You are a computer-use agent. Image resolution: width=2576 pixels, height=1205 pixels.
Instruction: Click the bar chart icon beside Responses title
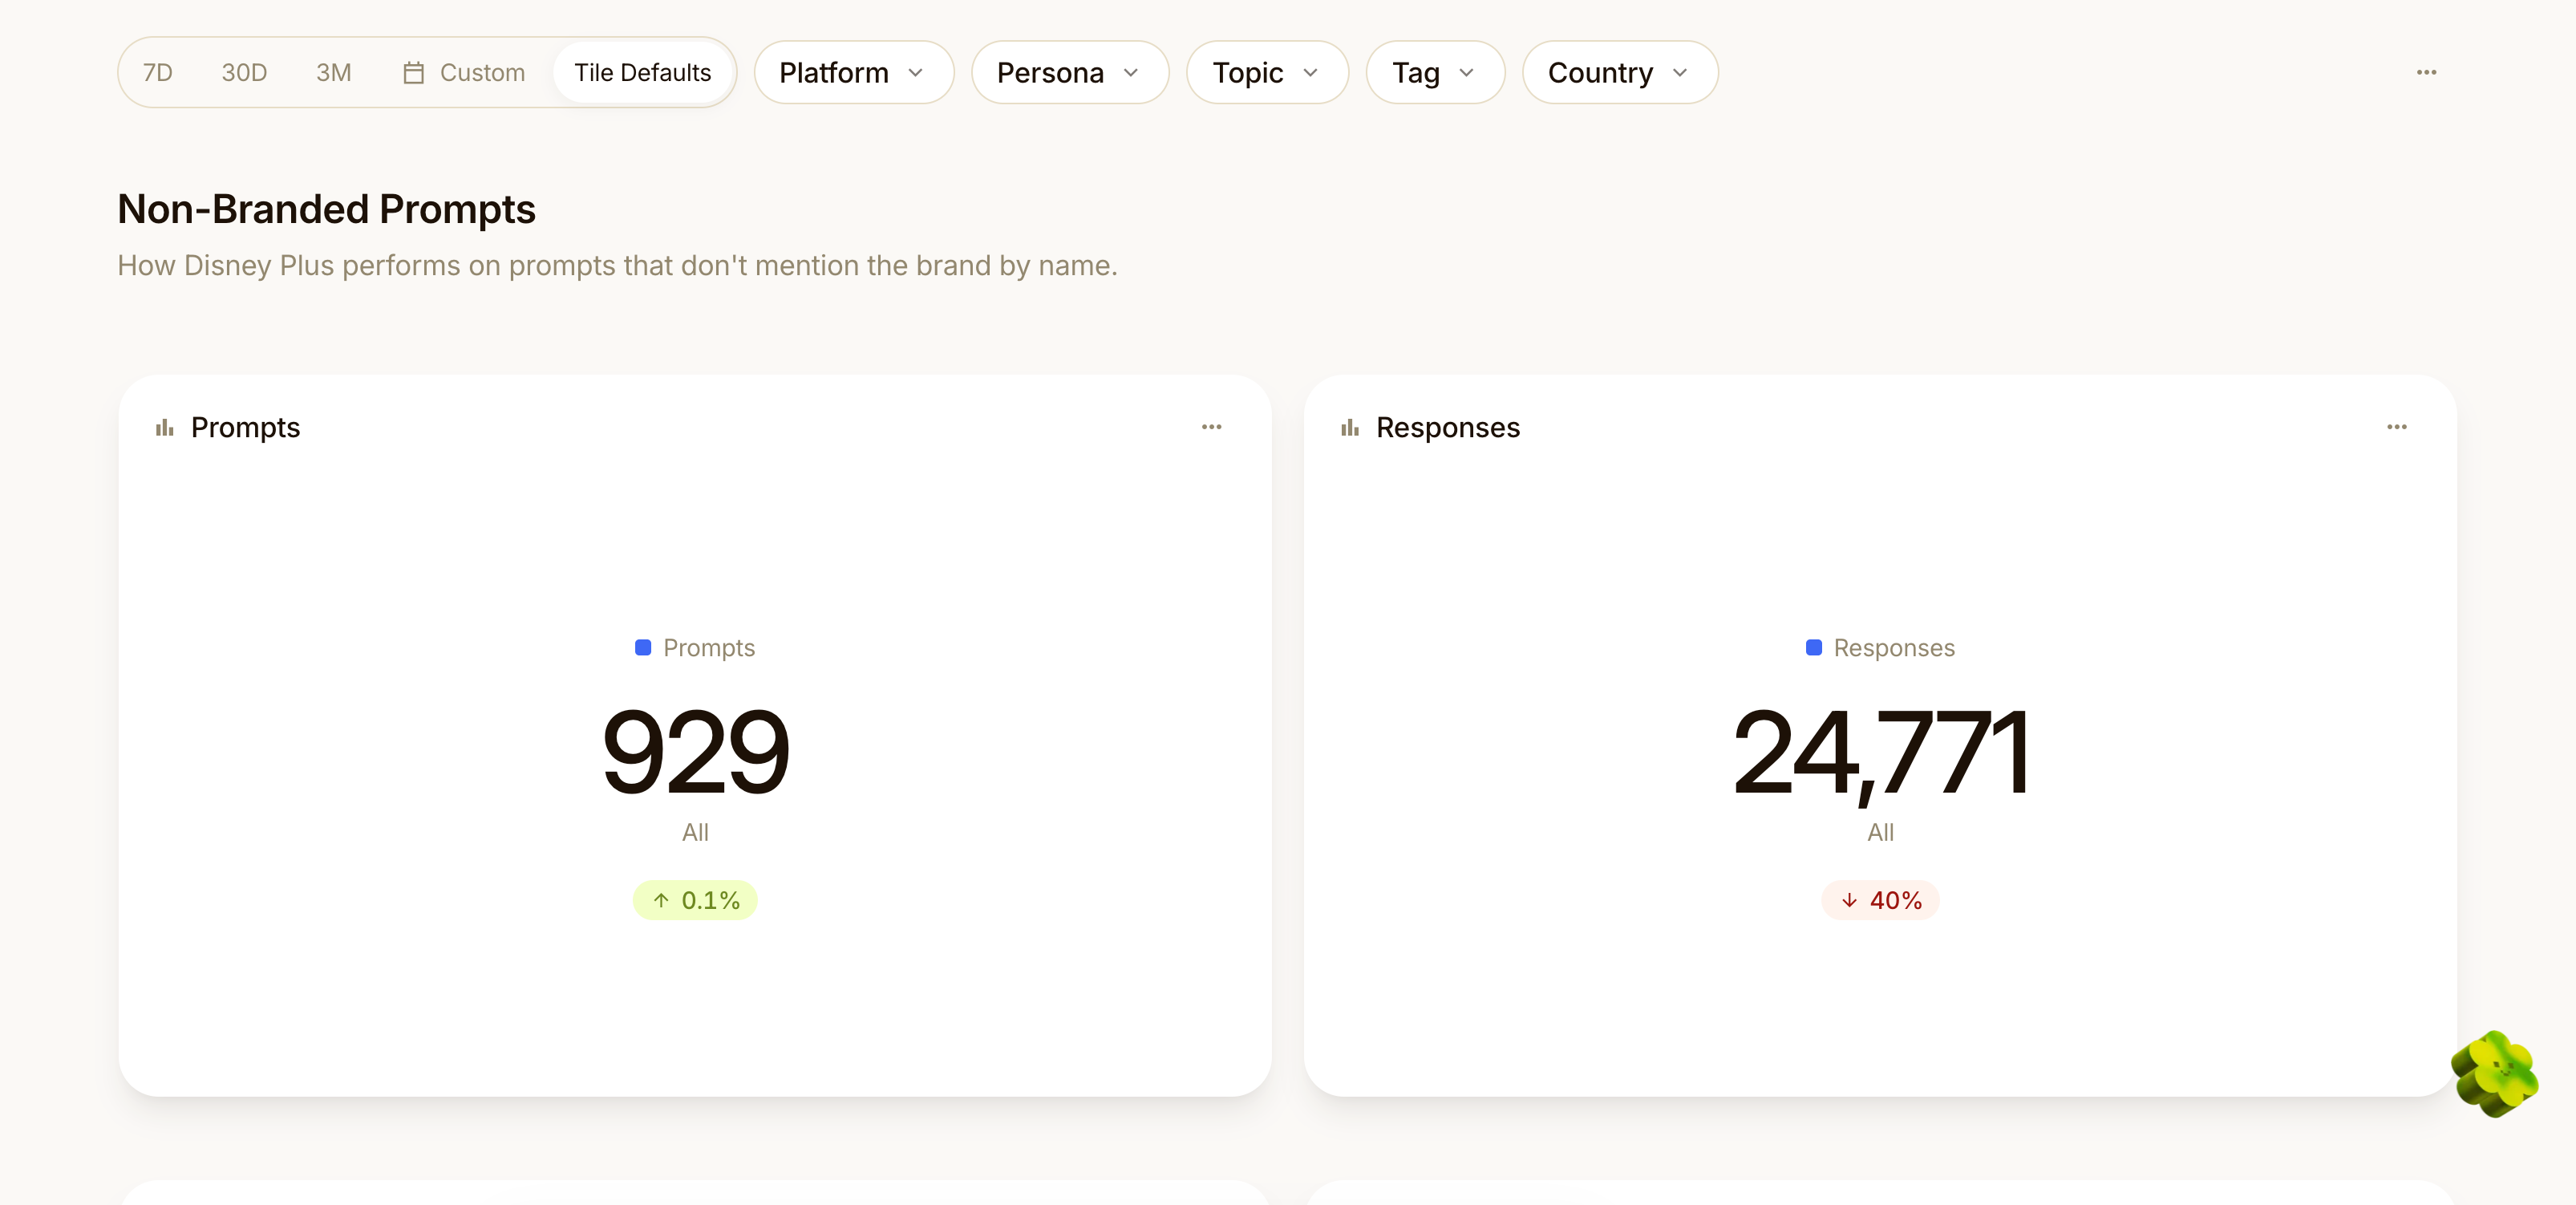(1350, 428)
